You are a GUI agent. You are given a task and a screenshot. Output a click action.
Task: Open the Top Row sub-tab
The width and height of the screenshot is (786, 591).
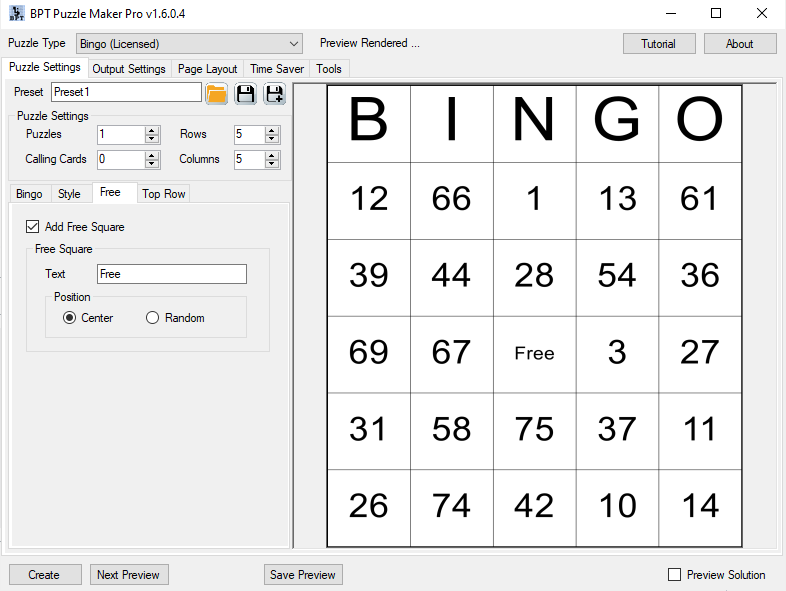(x=163, y=193)
